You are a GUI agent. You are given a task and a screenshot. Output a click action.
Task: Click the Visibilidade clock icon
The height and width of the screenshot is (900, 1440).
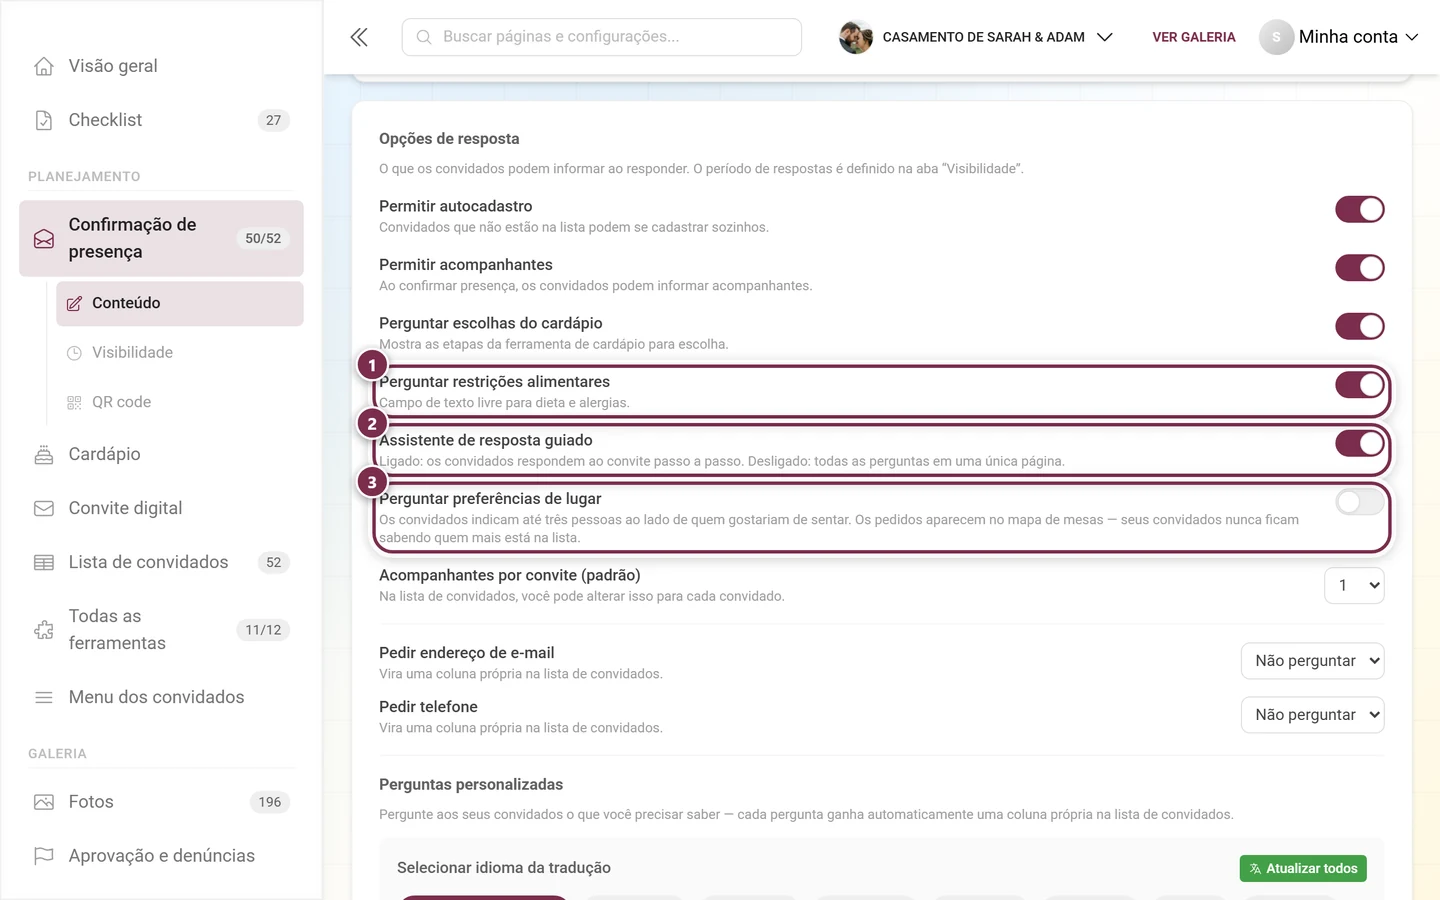coord(74,353)
